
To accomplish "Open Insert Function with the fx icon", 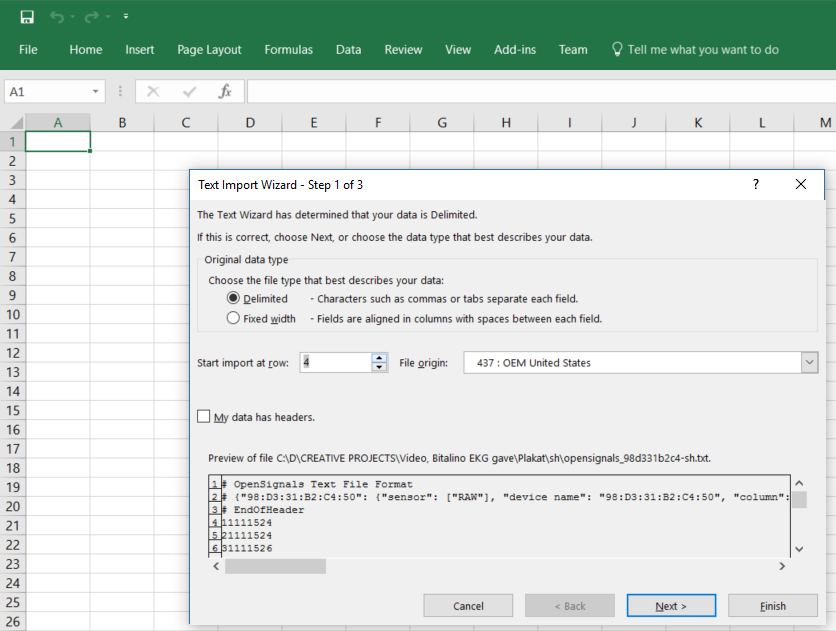I will point(226,90).
